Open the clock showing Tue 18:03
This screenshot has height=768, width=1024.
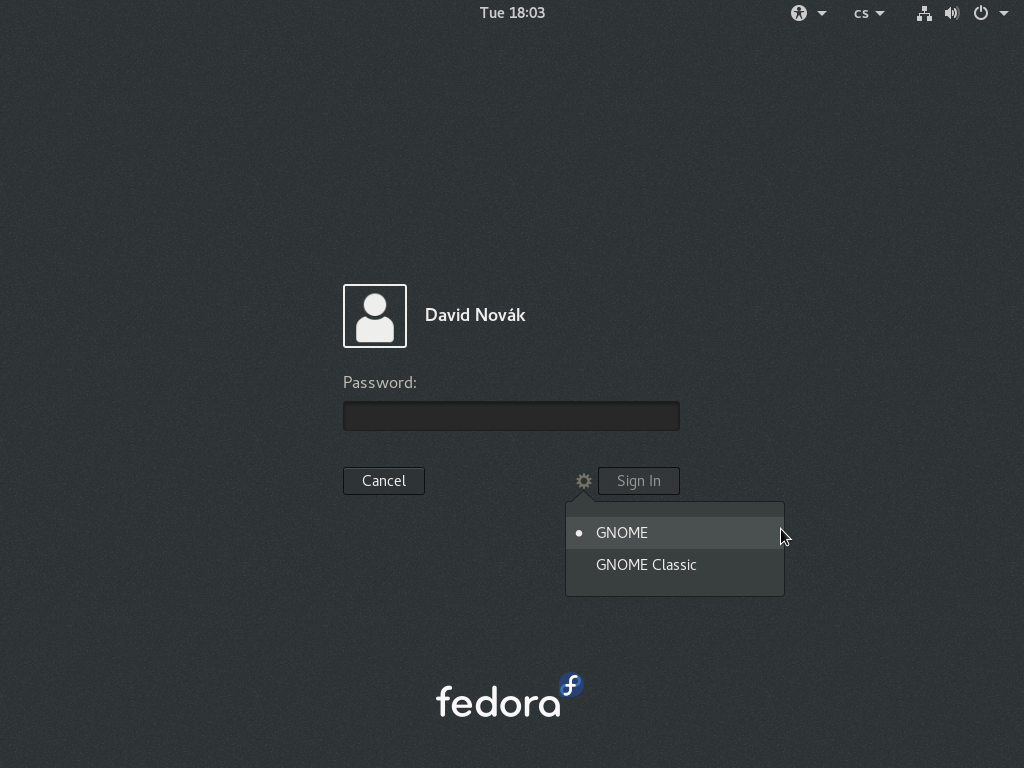click(512, 13)
